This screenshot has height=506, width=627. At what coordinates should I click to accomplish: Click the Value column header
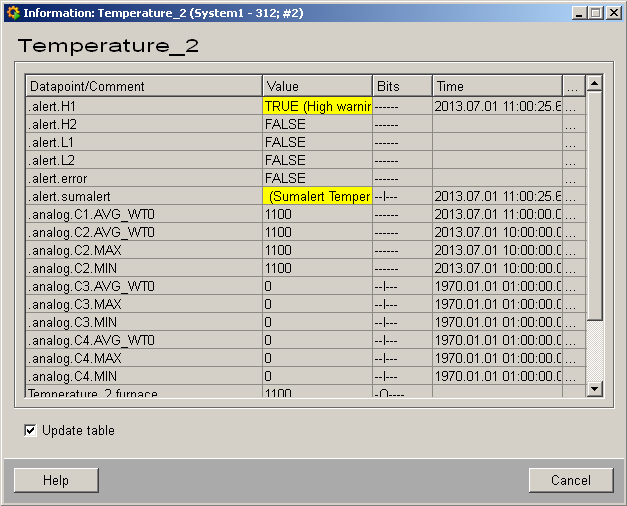point(316,86)
